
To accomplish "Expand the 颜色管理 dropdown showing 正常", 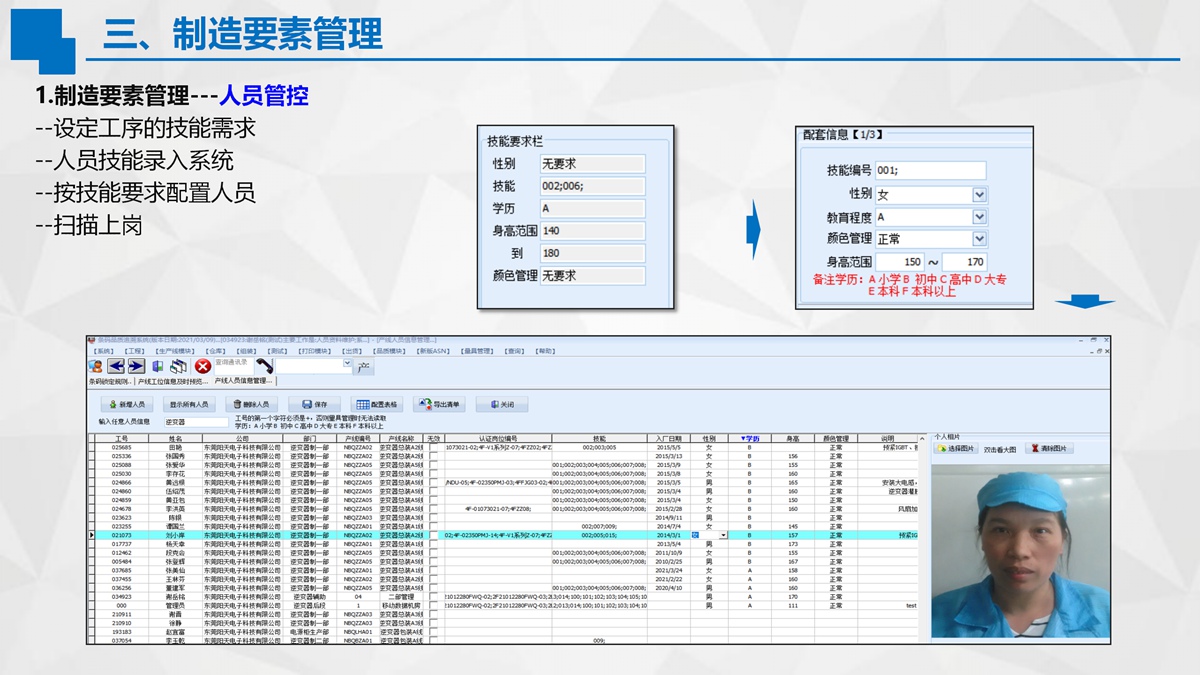I will pos(979,239).
